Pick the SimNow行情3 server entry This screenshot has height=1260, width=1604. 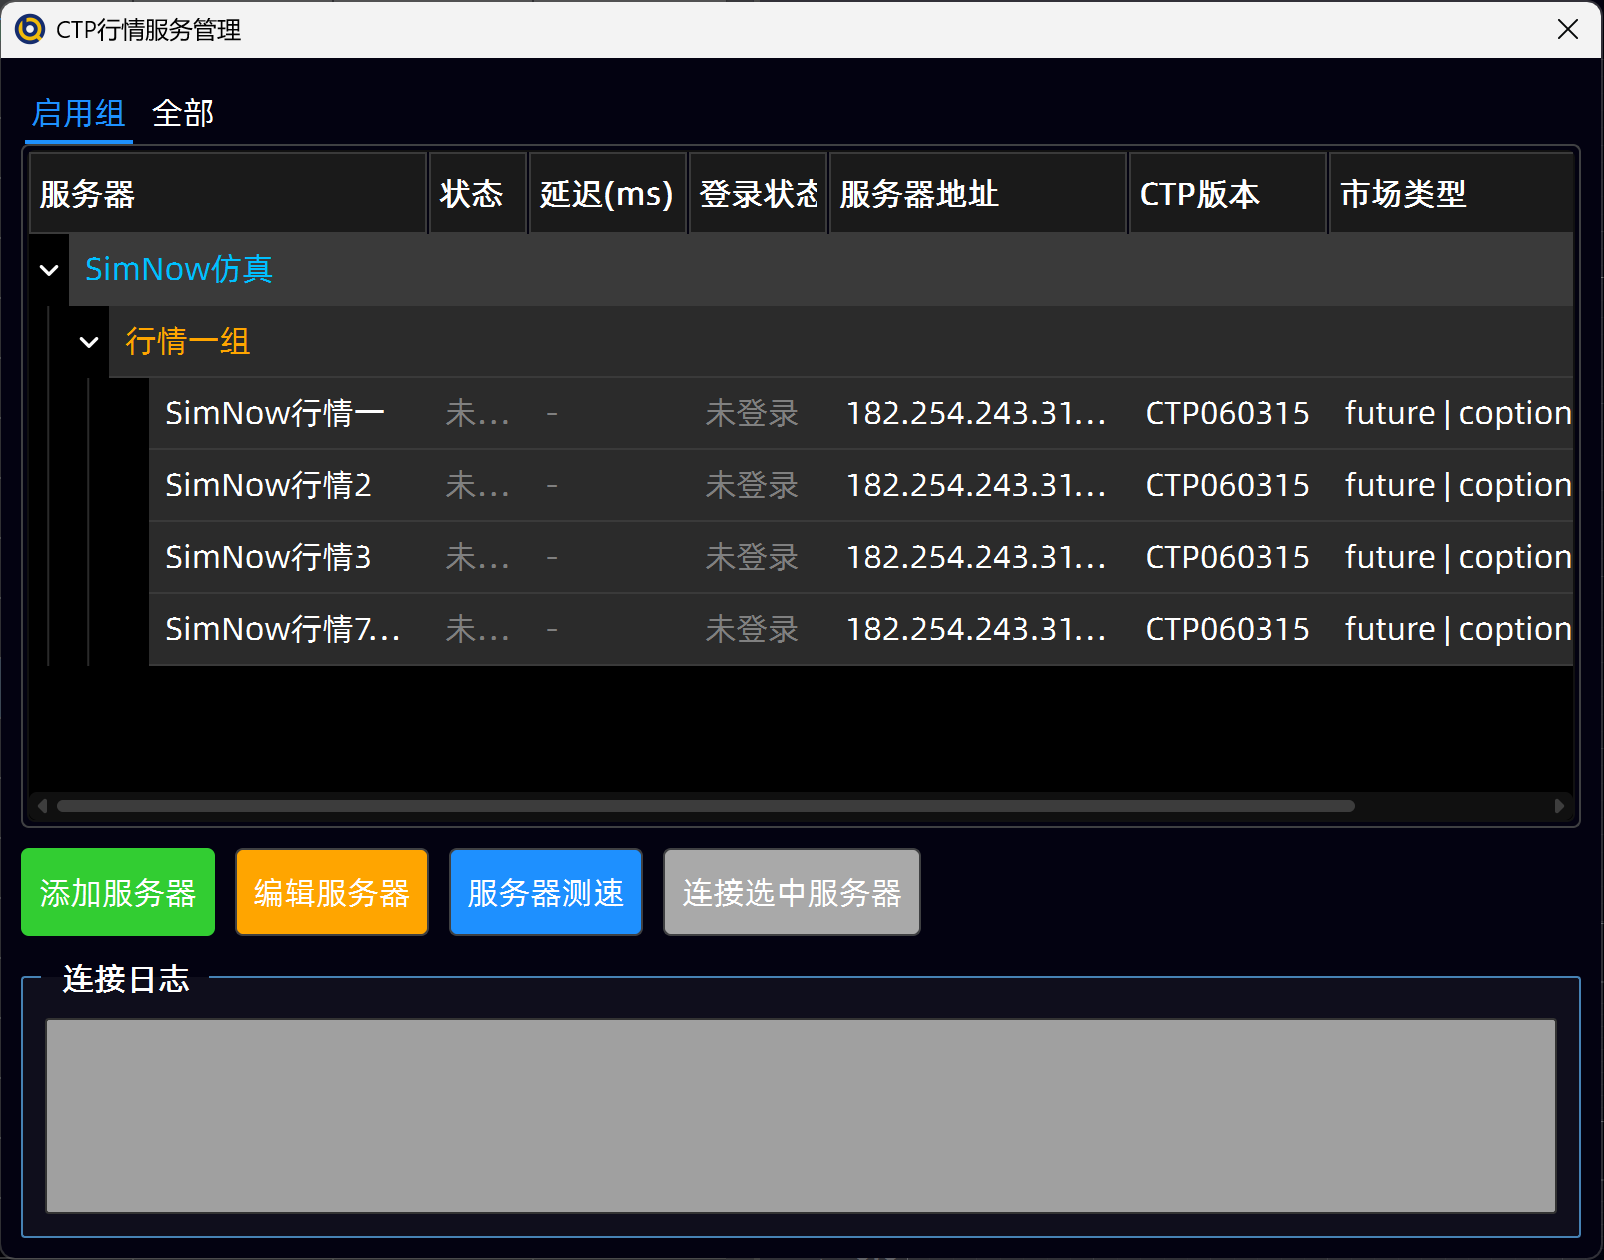[268, 557]
